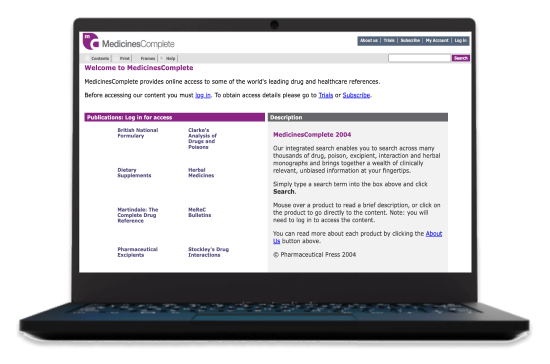Open Help from the toolbar
The width and height of the screenshot is (550, 364).
pos(169,59)
